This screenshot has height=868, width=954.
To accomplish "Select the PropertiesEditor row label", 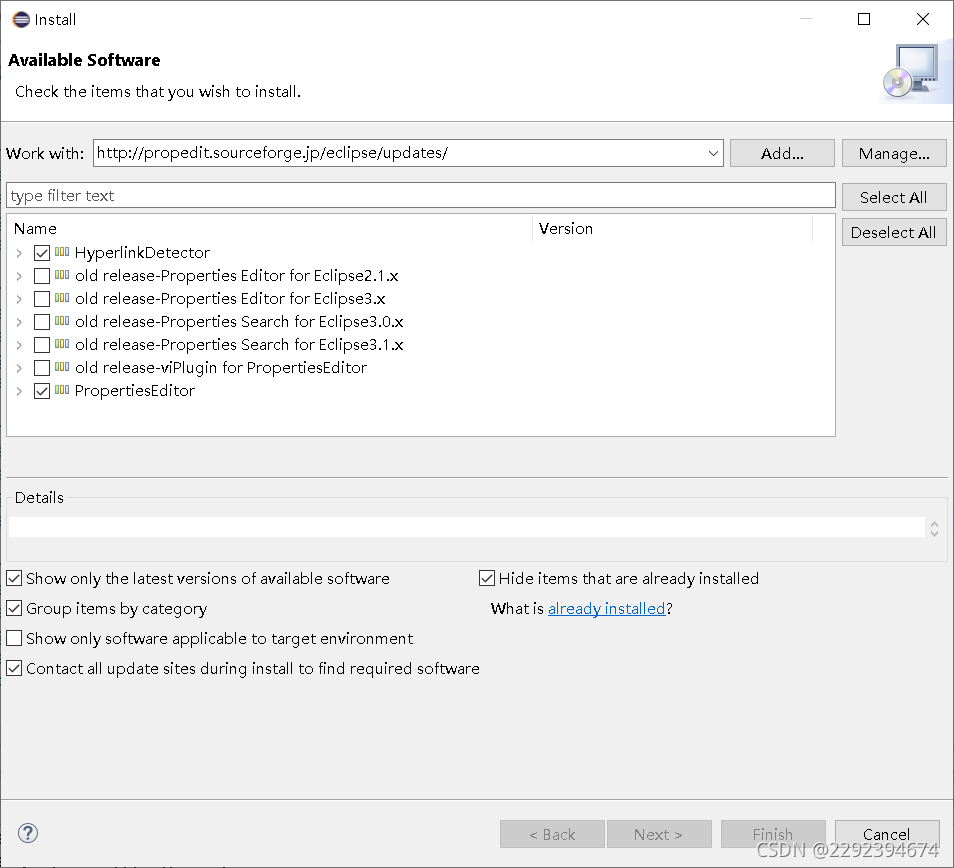I will pyautogui.click(x=134, y=391).
